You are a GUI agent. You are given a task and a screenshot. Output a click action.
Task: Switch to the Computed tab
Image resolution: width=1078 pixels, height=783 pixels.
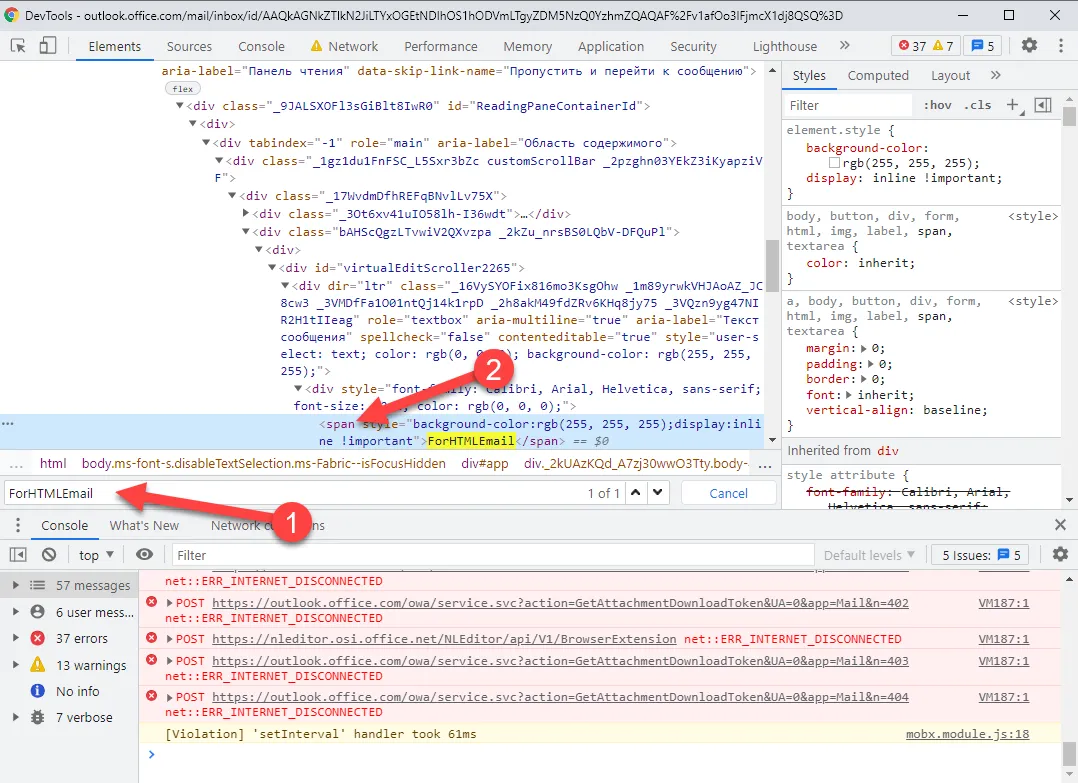pyautogui.click(x=877, y=75)
